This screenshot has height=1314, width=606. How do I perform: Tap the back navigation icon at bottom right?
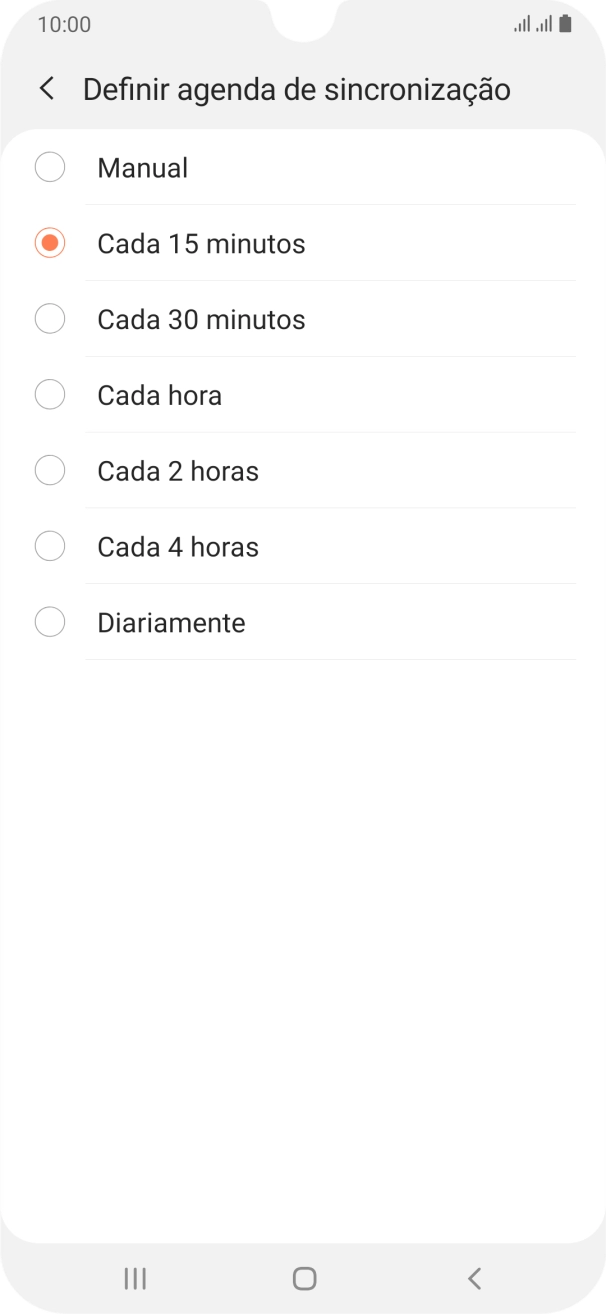pos(473,1277)
